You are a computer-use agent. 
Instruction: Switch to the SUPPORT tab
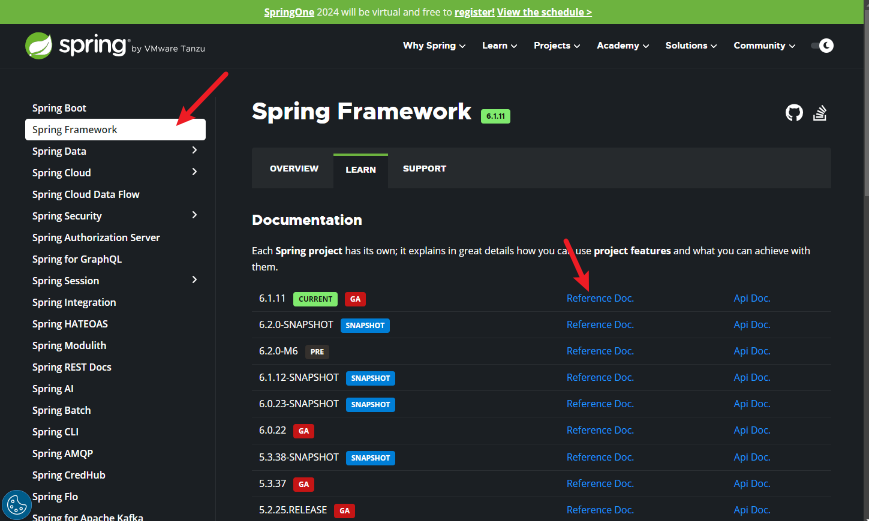(x=425, y=168)
